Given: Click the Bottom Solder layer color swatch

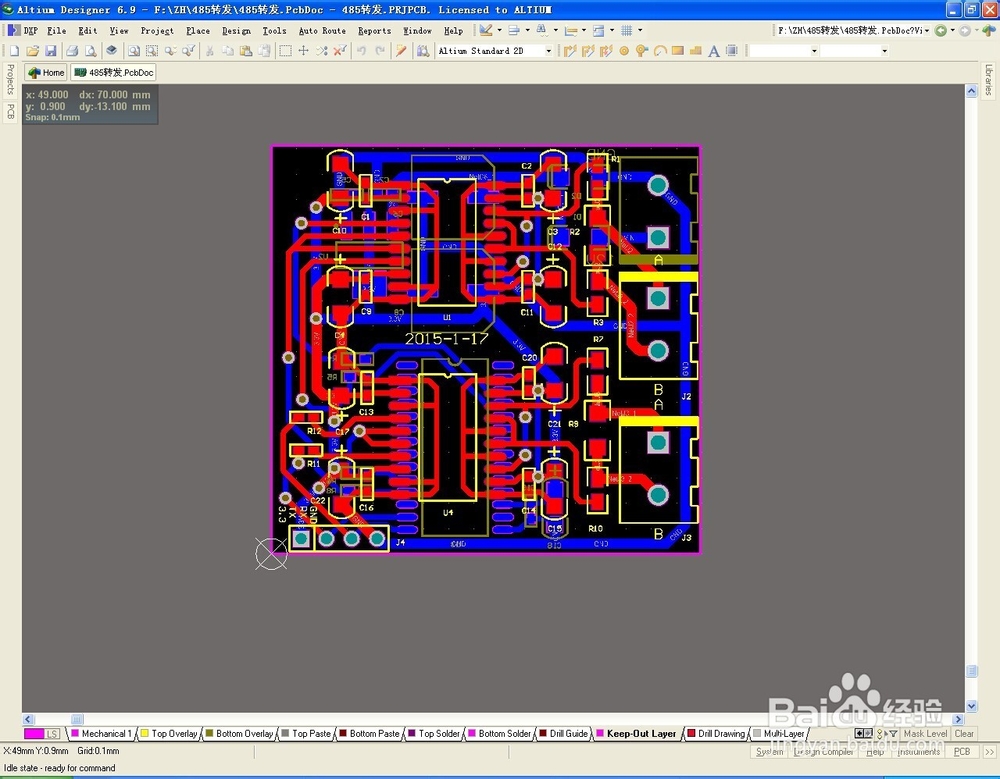Looking at the screenshot, I should tap(472, 734).
